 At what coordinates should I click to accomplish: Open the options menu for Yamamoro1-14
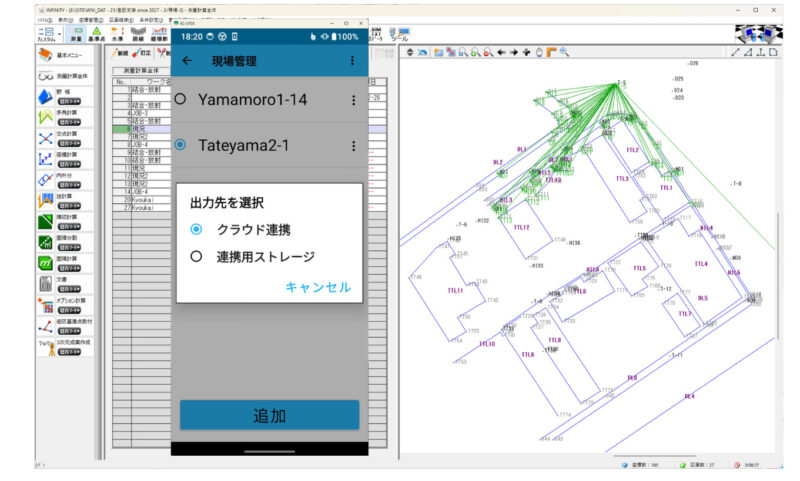pyautogui.click(x=353, y=100)
